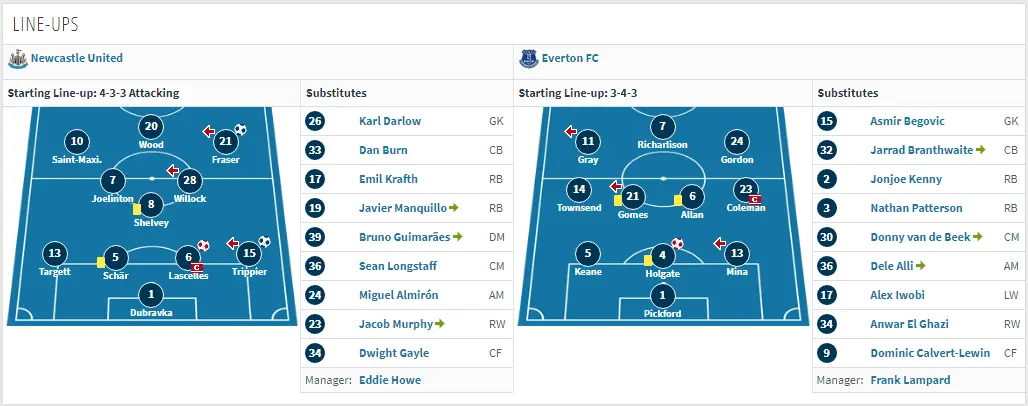Click Lascelles' captain armband icon
The height and width of the screenshot is (406, 1028).
coord(197,267)
